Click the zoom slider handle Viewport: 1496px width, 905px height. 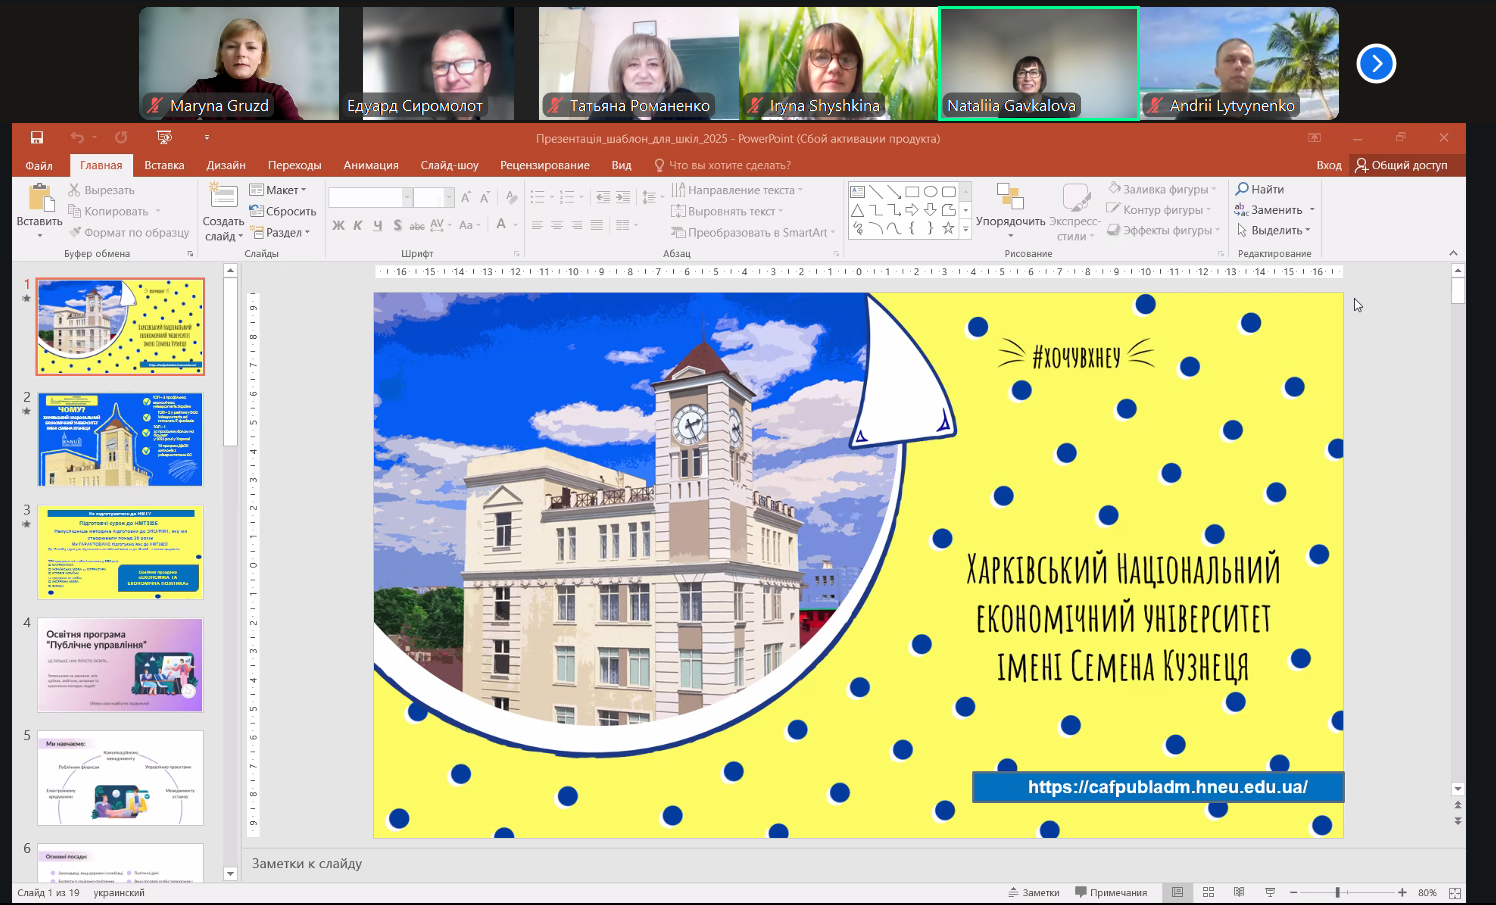[1337, 892]
